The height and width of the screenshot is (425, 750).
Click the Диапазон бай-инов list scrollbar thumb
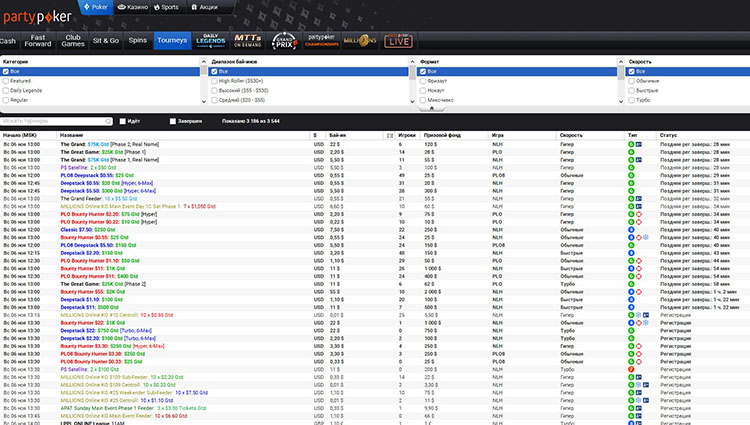pos(412,72)
